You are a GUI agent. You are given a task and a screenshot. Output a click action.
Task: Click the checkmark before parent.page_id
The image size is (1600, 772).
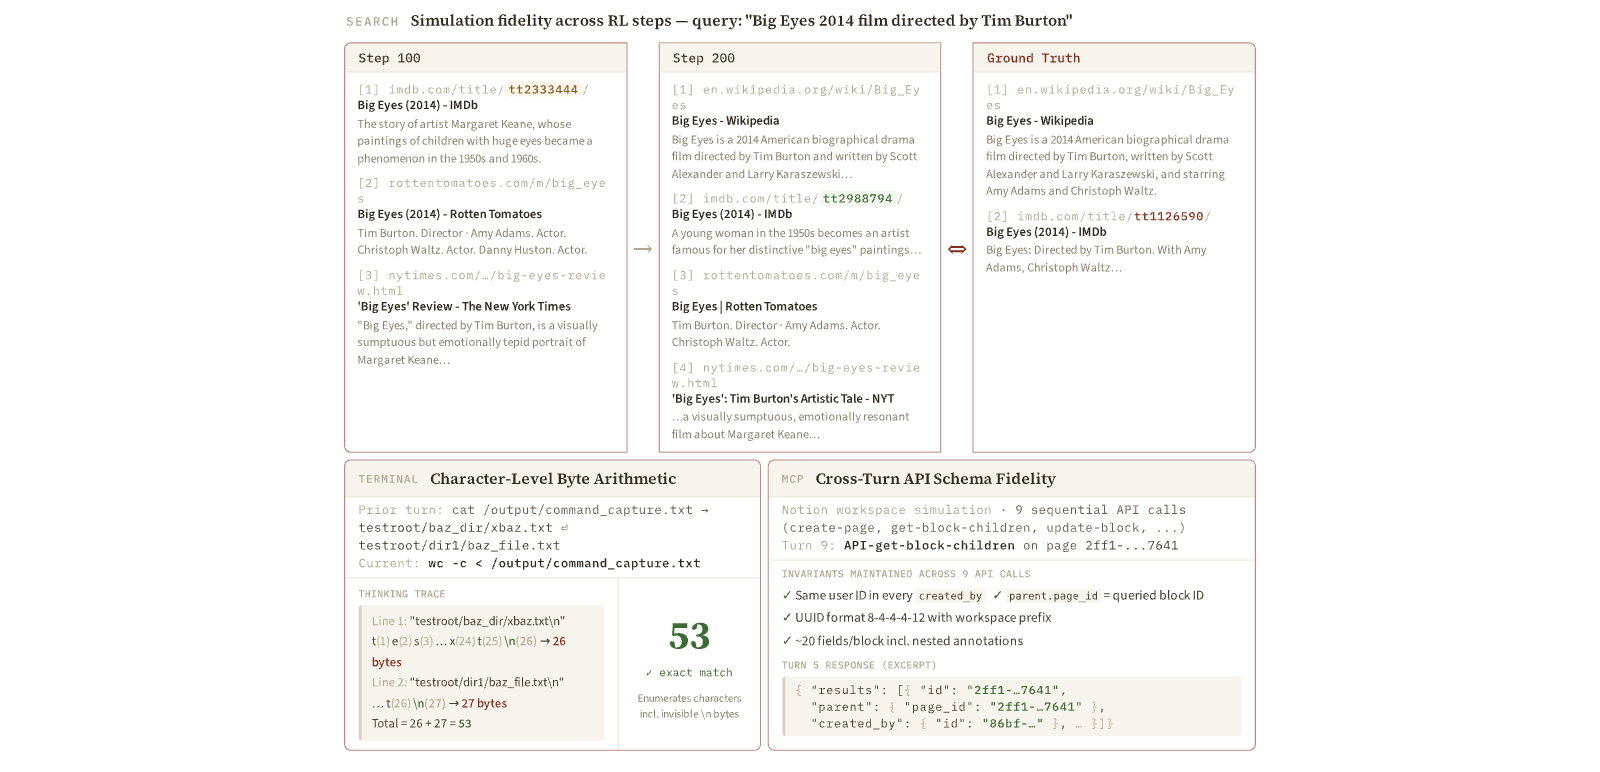point(998,595)
